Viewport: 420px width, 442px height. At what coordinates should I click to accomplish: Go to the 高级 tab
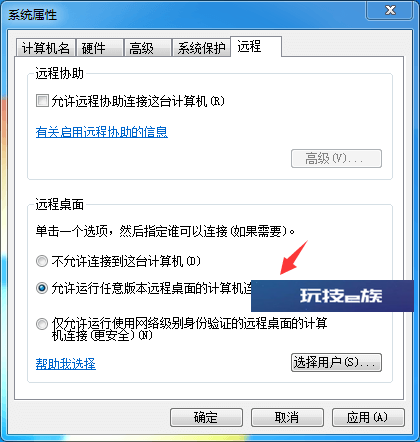click(147, 48)
